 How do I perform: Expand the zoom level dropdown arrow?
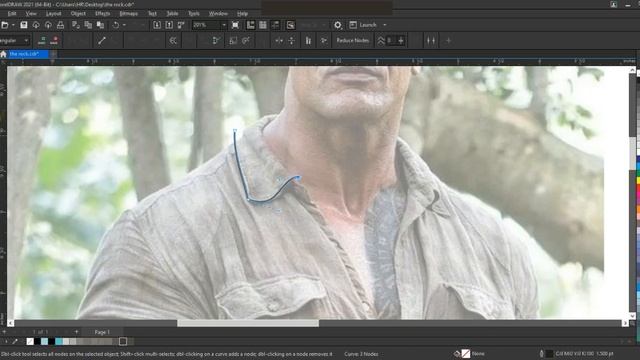[224, 25]
